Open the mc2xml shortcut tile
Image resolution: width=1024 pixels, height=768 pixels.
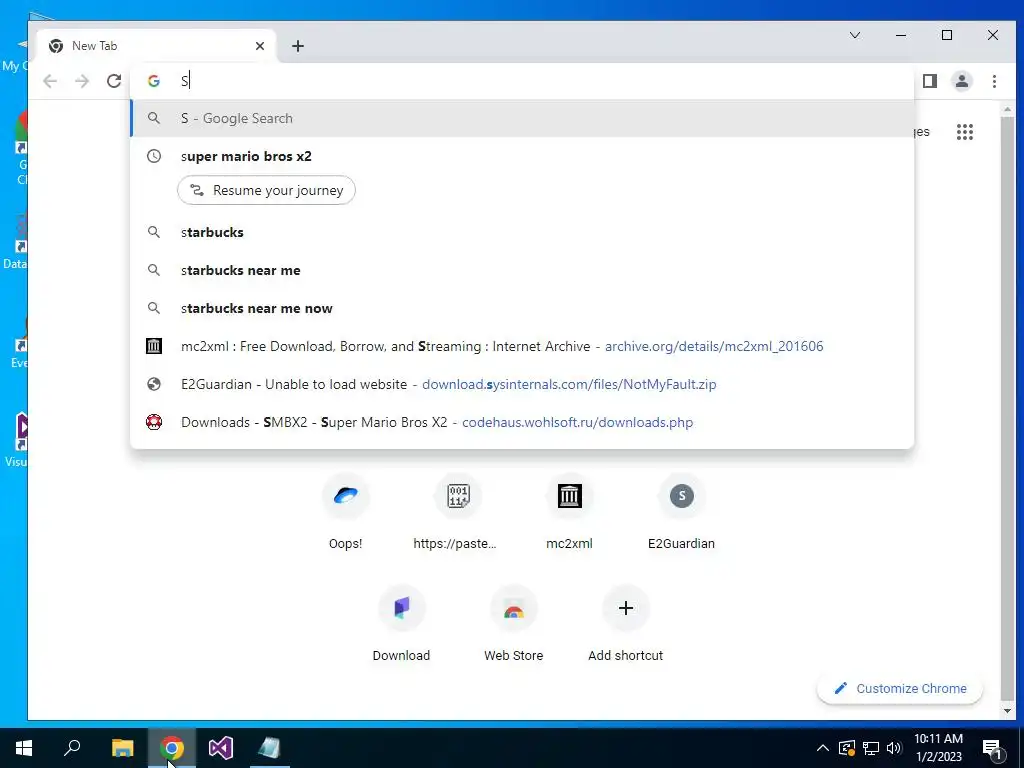pyautogui.click(x=569, y=512)
